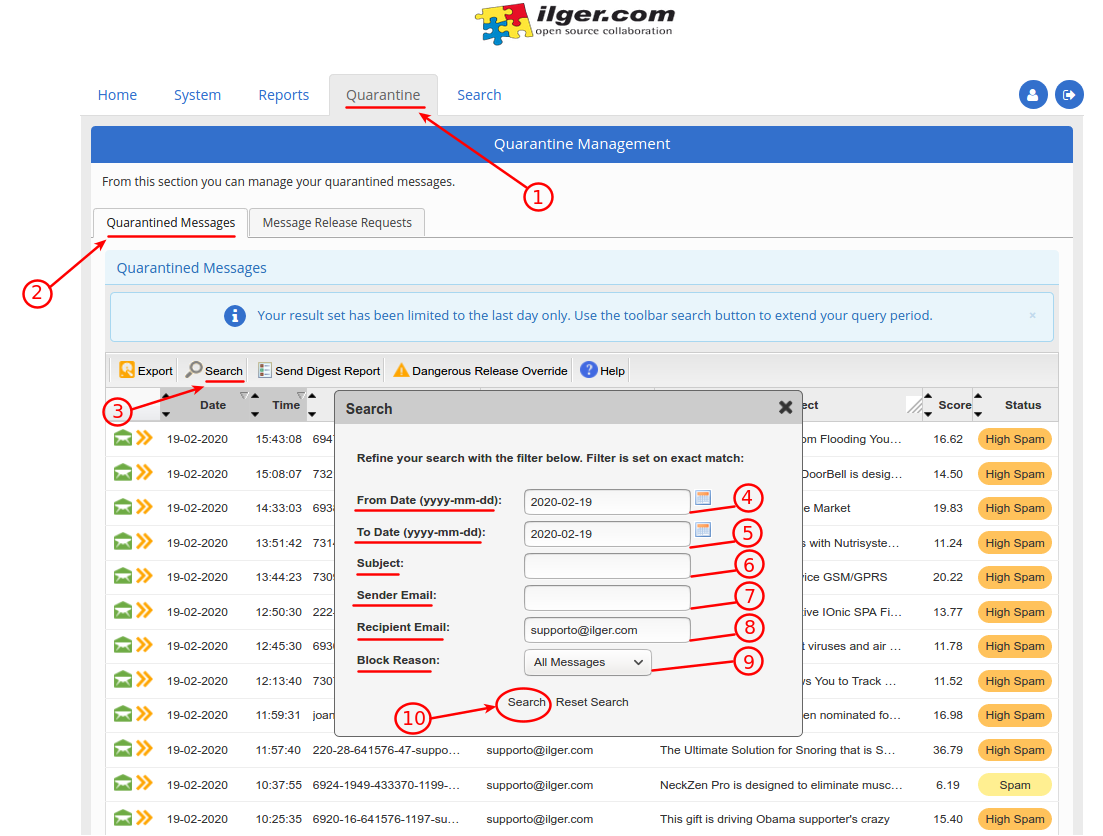The image size is (1103, 836).
Task: Switch to Message Release Requests tab
Action: pyautogui.click(x=337, y=222)
